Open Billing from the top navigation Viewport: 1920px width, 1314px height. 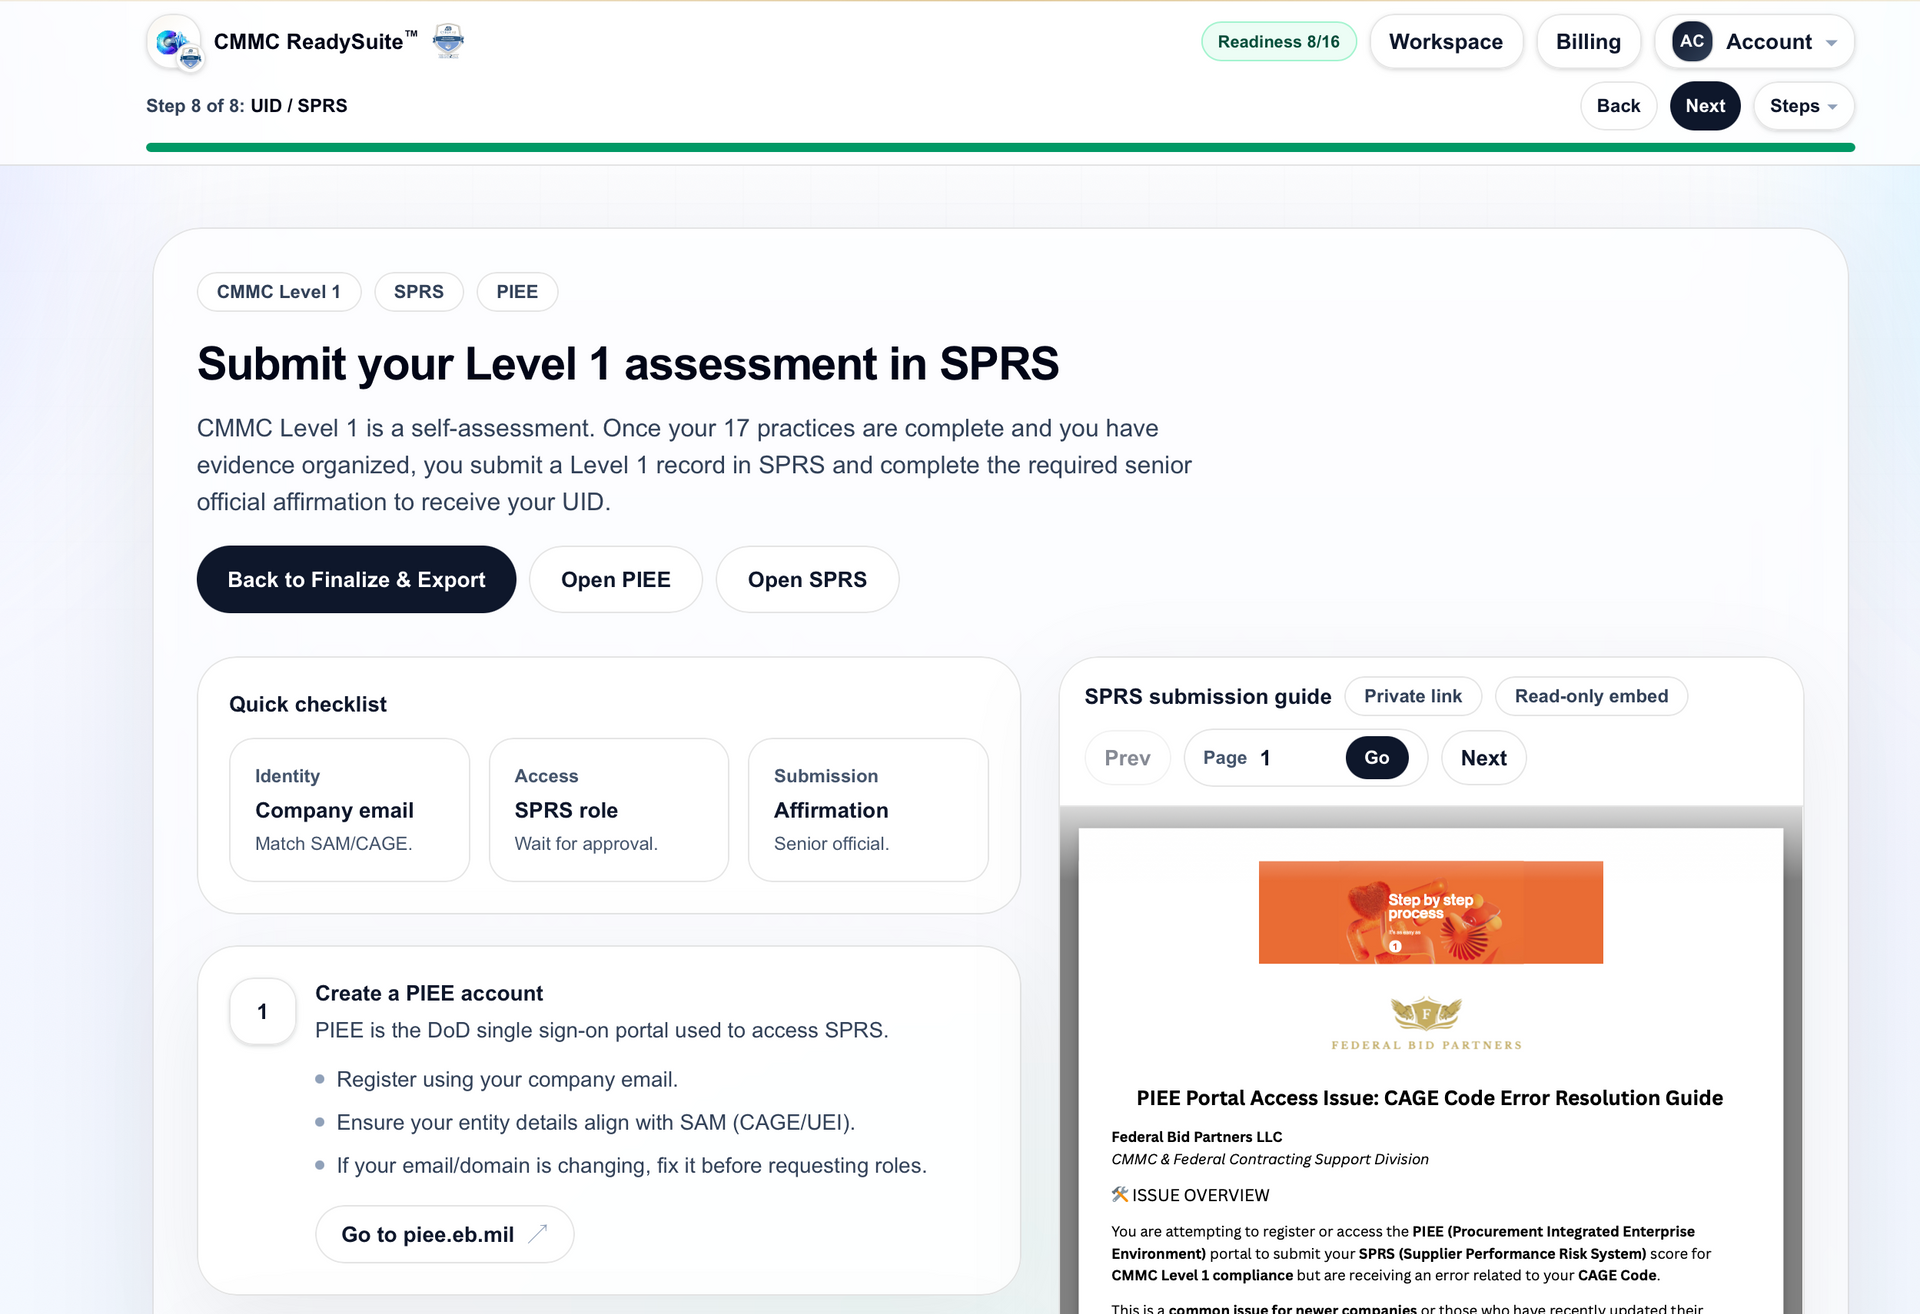(1588, 41)
